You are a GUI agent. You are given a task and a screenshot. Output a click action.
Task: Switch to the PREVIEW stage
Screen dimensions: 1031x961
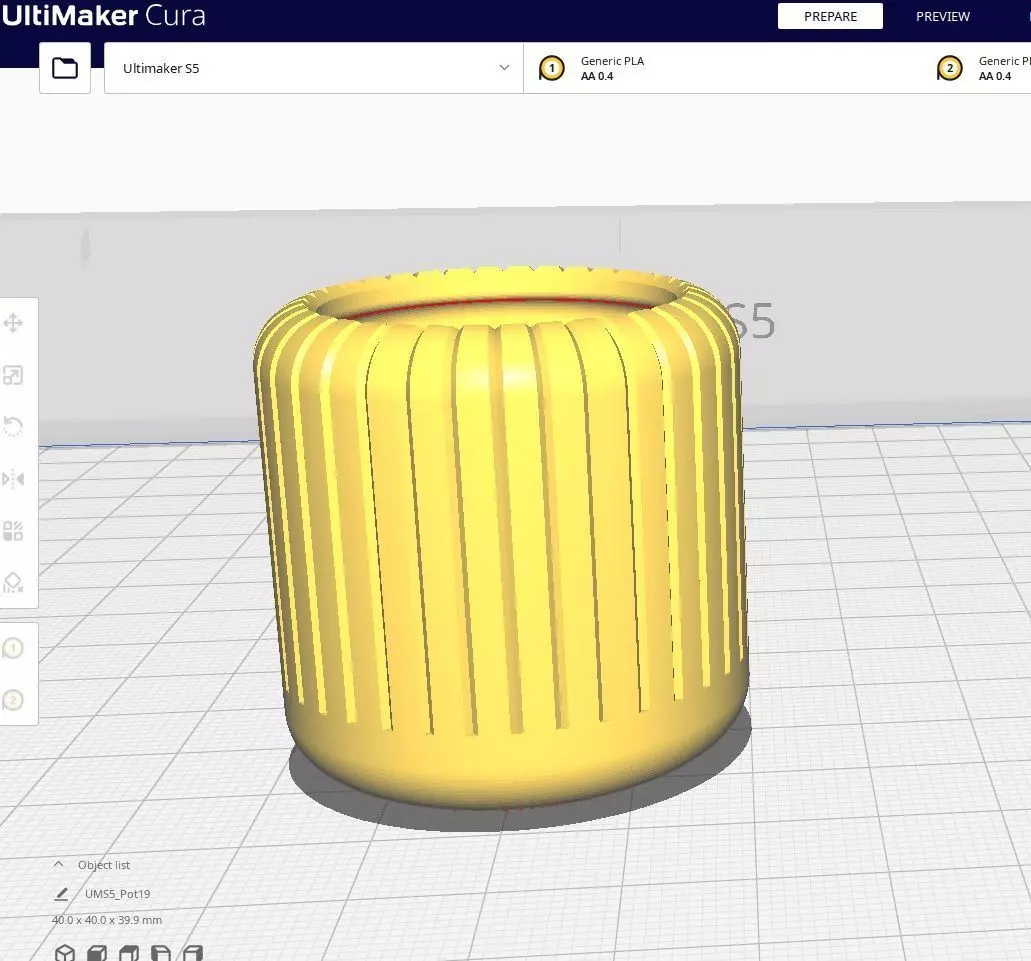pyautogui.click(x=942, y=16)
